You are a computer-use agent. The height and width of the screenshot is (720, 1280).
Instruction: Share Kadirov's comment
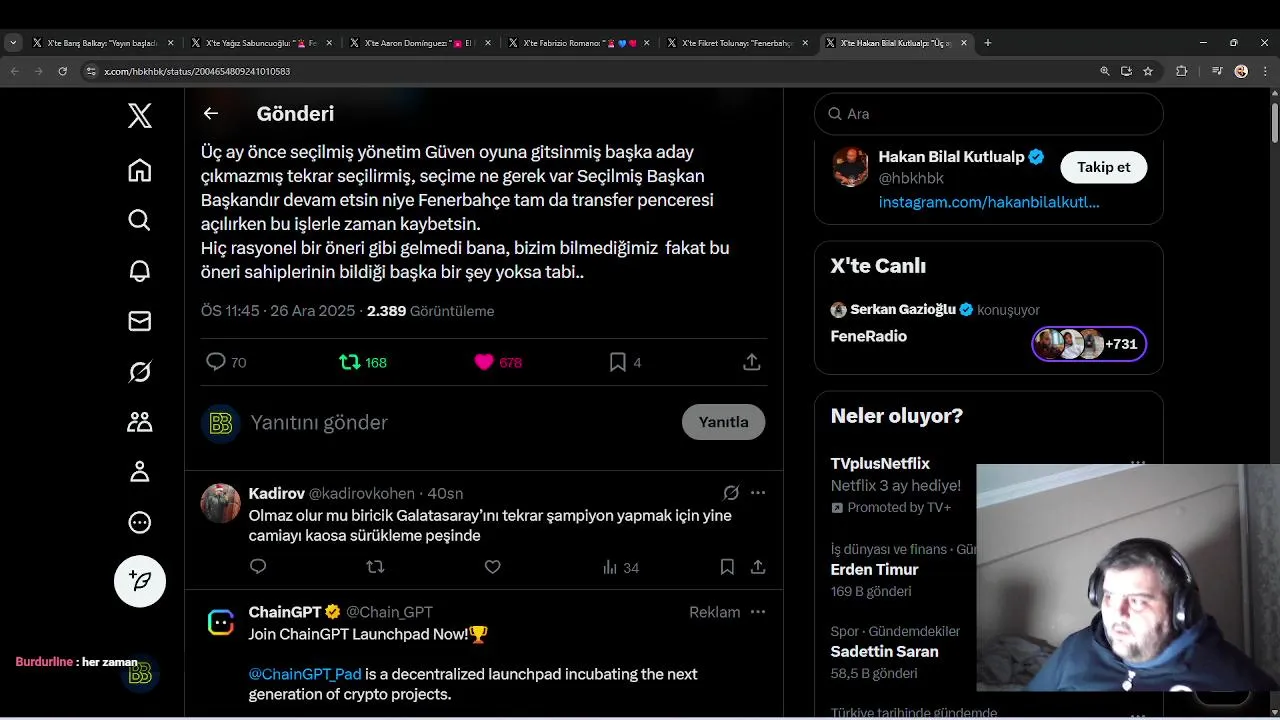pos(758,567)
